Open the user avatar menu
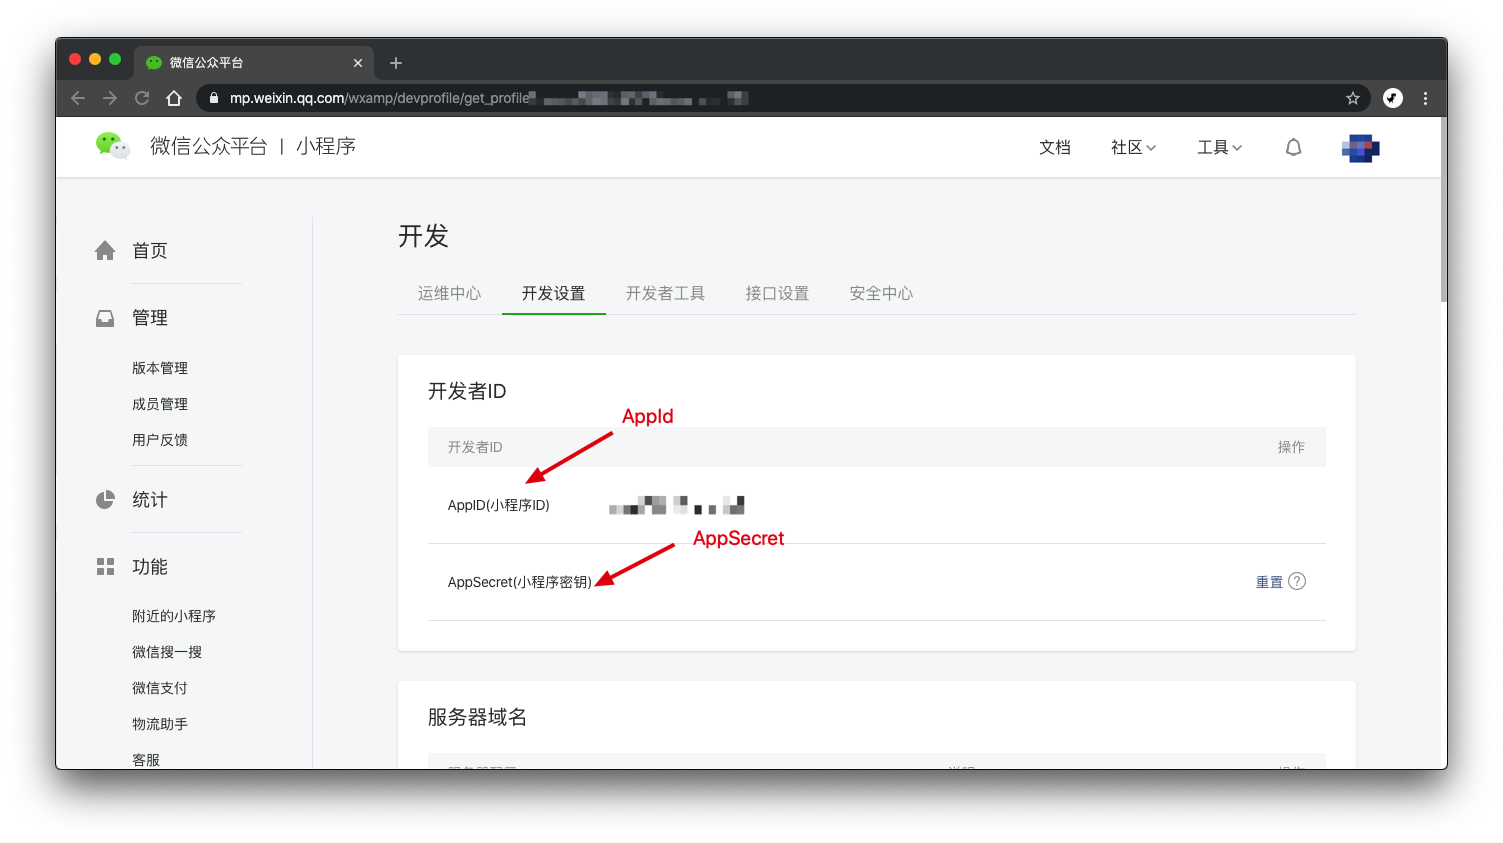1503x843 pixels. pyautogui.click(x=1361, y=148)
